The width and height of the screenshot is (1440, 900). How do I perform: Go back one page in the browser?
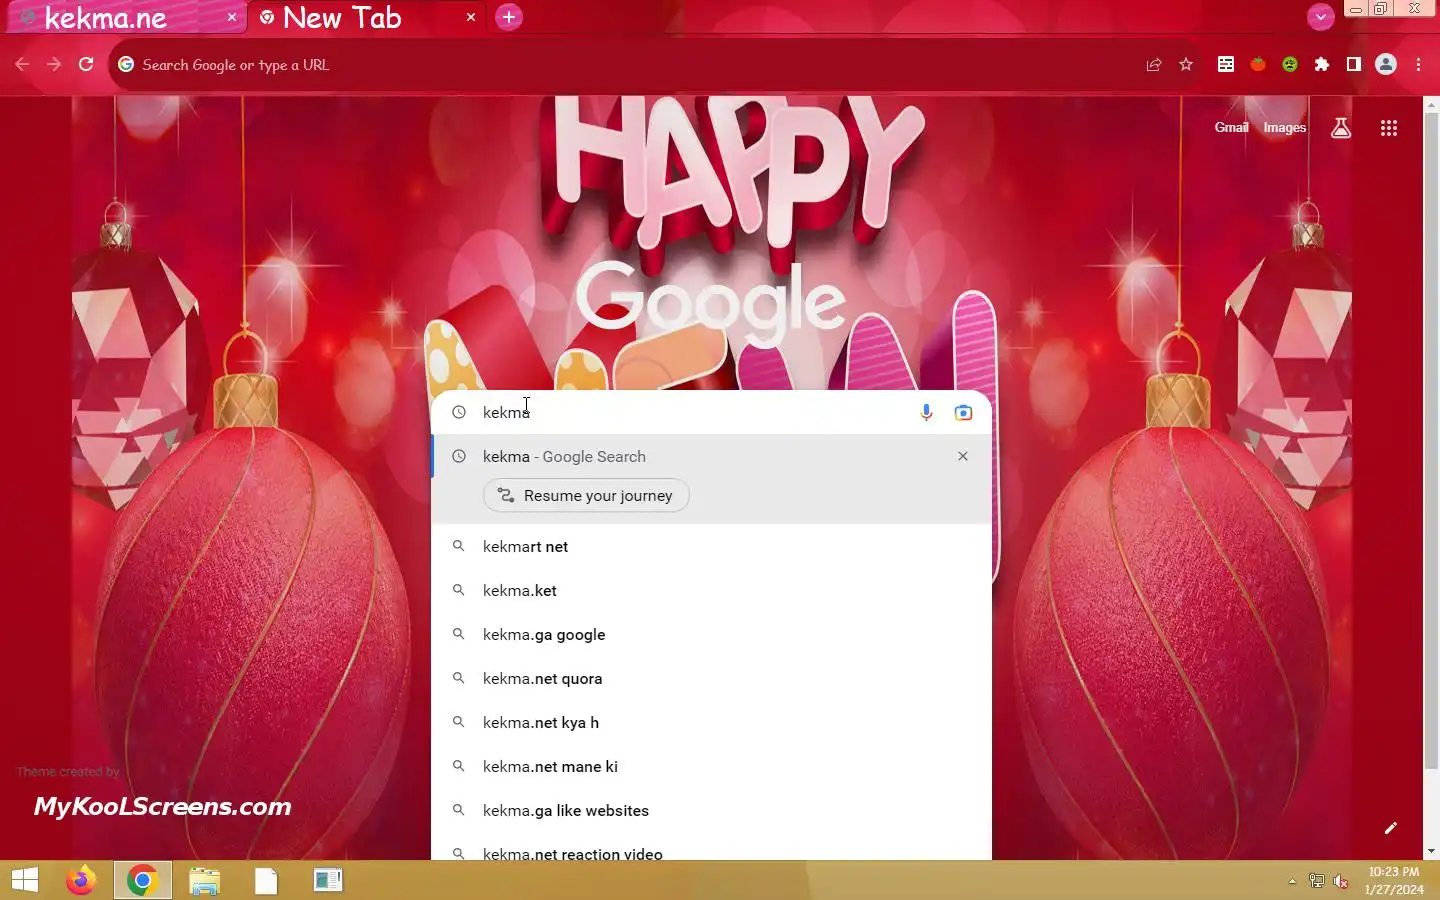tap(22, 64)
